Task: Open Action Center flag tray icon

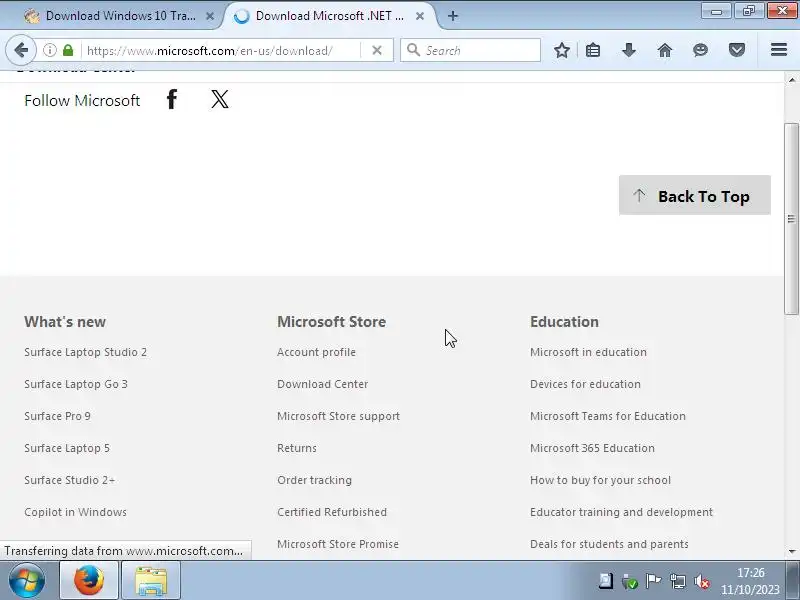Action: pos(653,581)
